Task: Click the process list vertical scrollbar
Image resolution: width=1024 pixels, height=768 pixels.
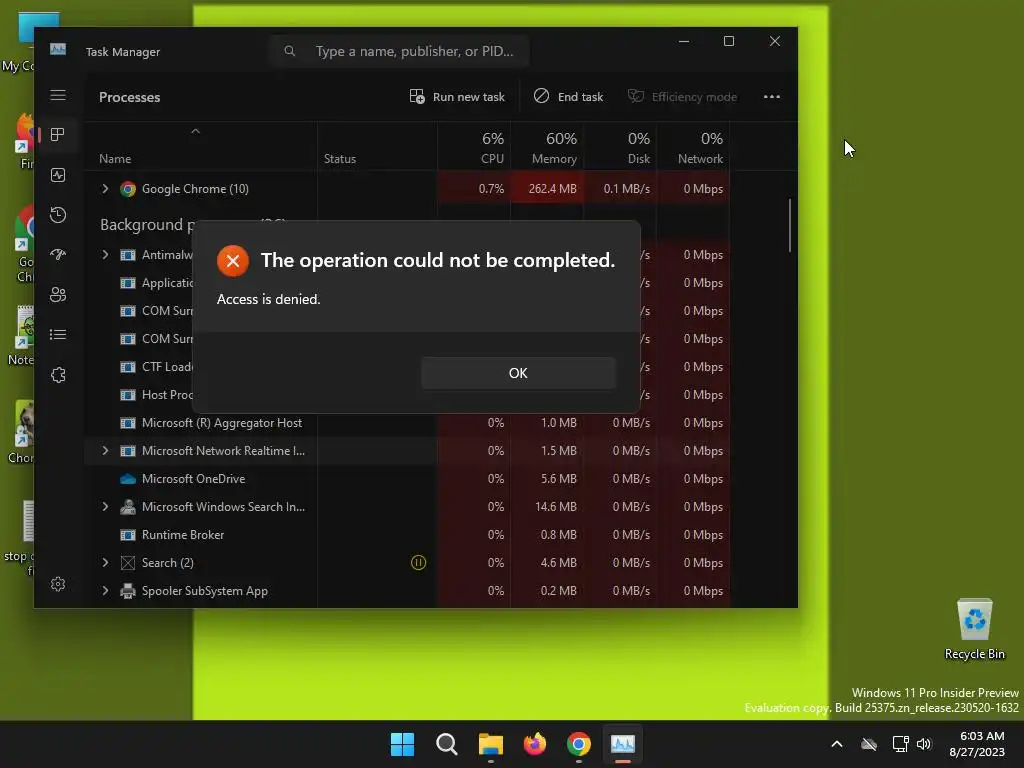Action: [790, 225]
